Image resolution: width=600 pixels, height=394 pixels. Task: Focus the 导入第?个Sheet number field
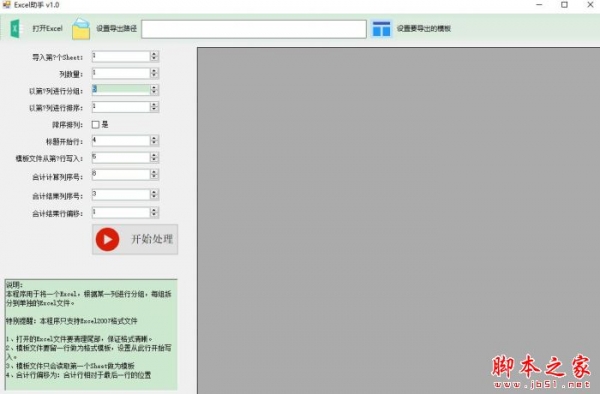pyautogui.click(x=121, y=56)
